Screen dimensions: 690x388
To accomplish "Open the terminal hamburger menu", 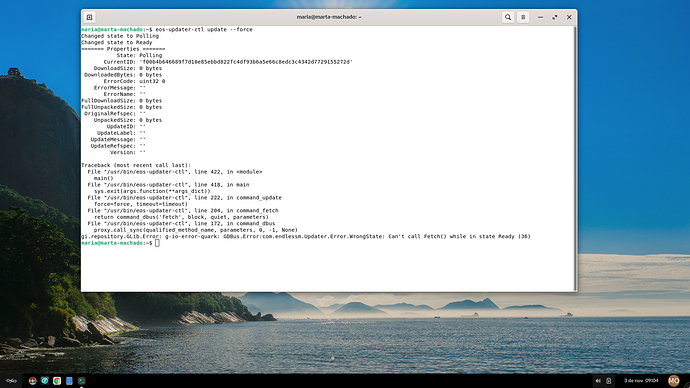I will pyautogui.click(x=523, y=17).
